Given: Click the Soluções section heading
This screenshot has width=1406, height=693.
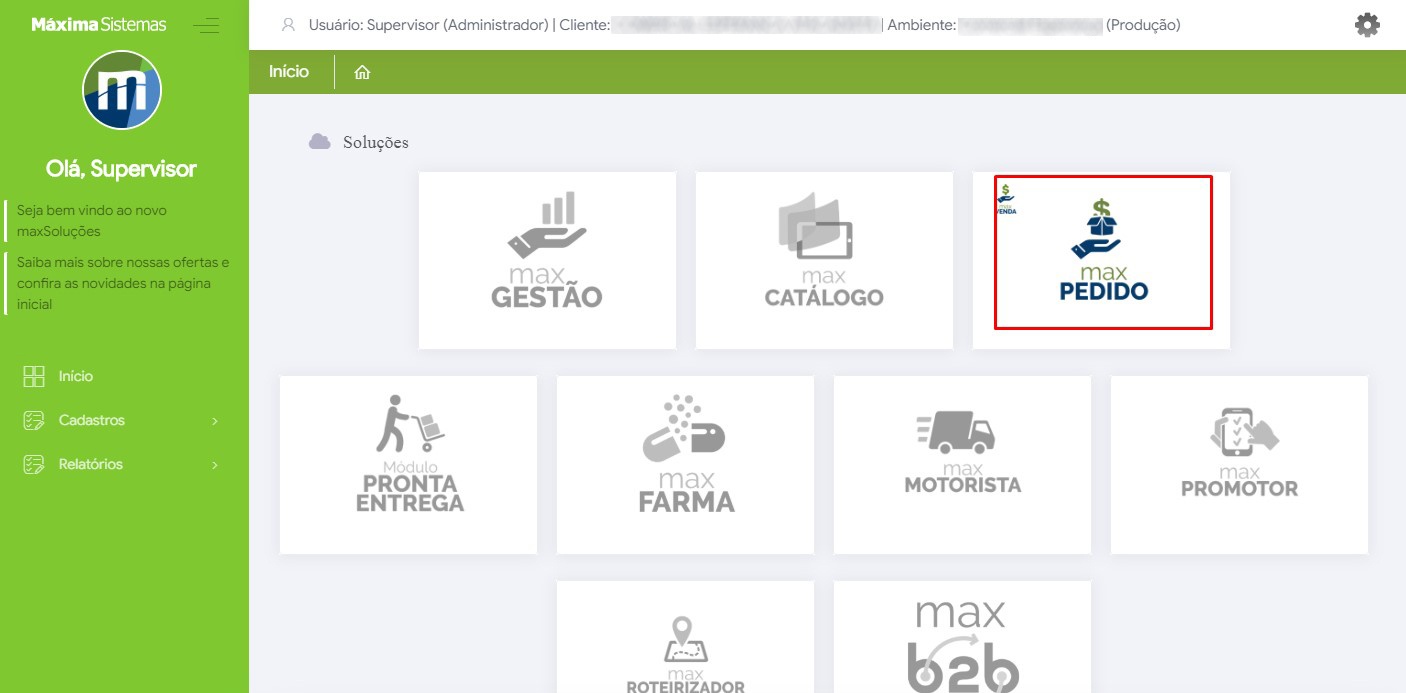Looking at the screenshot, I should point(376,142).
